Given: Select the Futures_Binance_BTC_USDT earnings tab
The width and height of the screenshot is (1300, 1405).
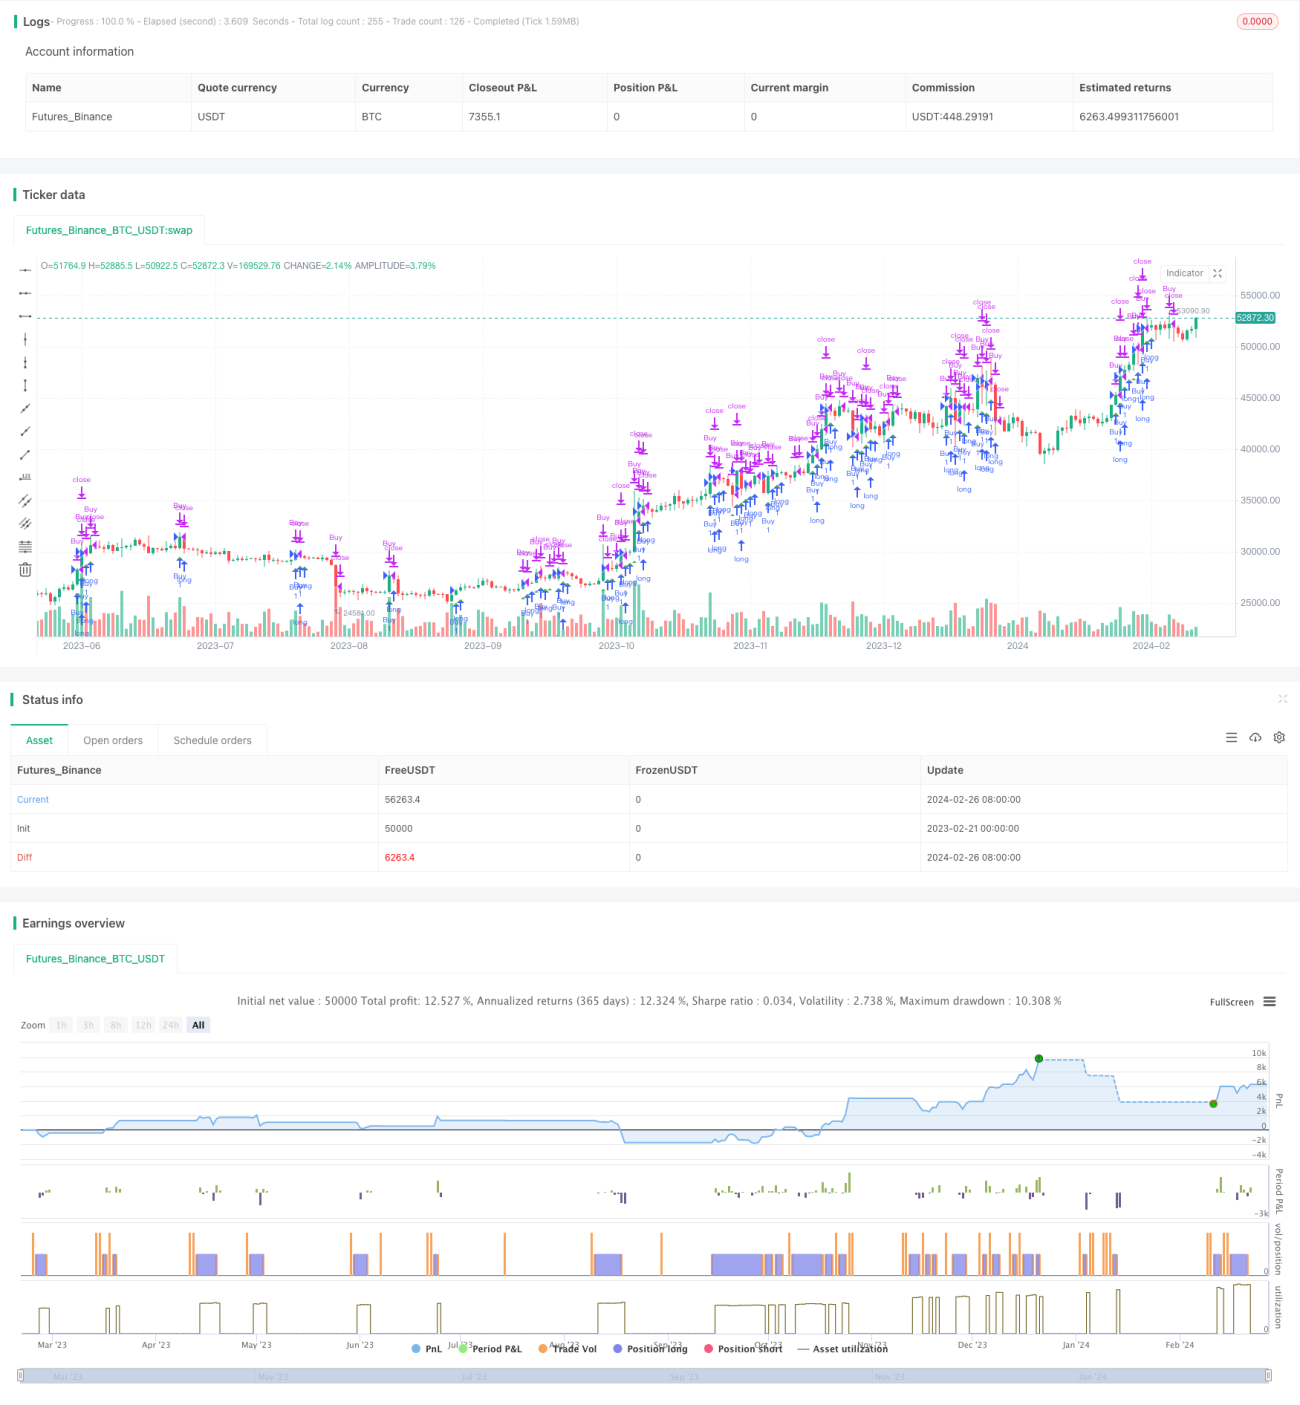Looking at the screenshot, I should pos(95,958).
